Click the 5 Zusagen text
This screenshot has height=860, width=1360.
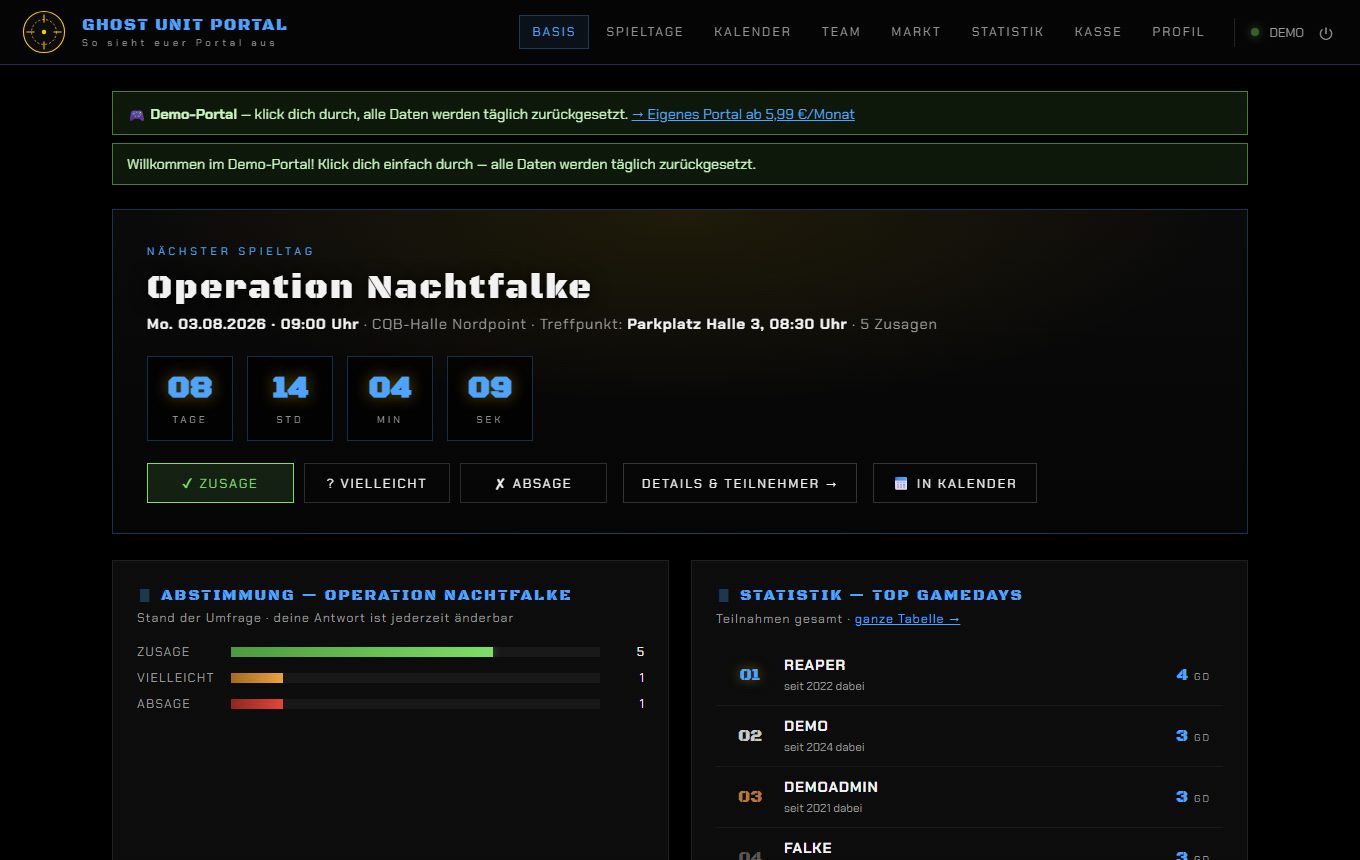899,324
